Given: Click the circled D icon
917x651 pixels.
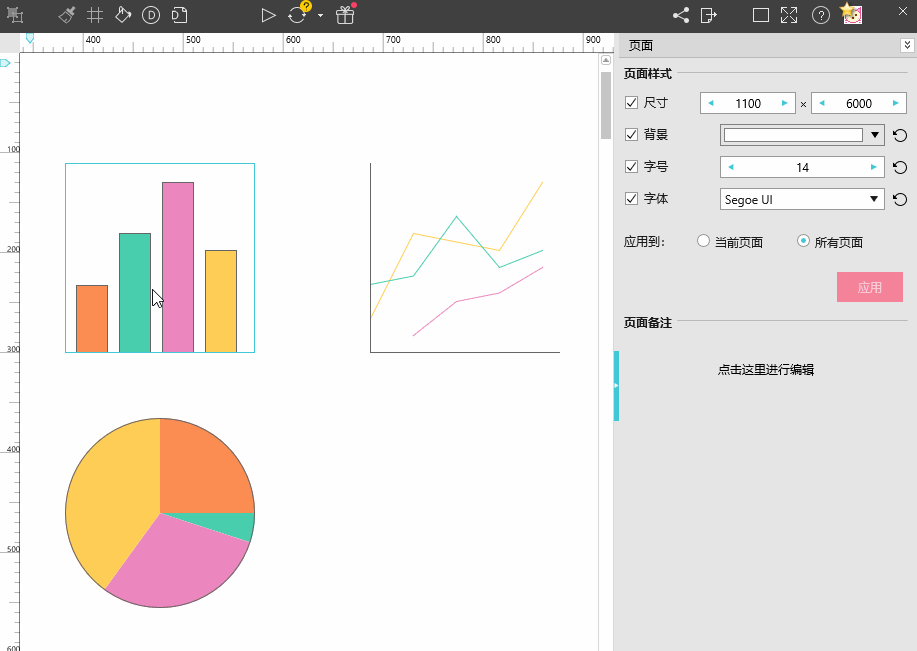Looking at the screenshot, I should coord(151,15).
